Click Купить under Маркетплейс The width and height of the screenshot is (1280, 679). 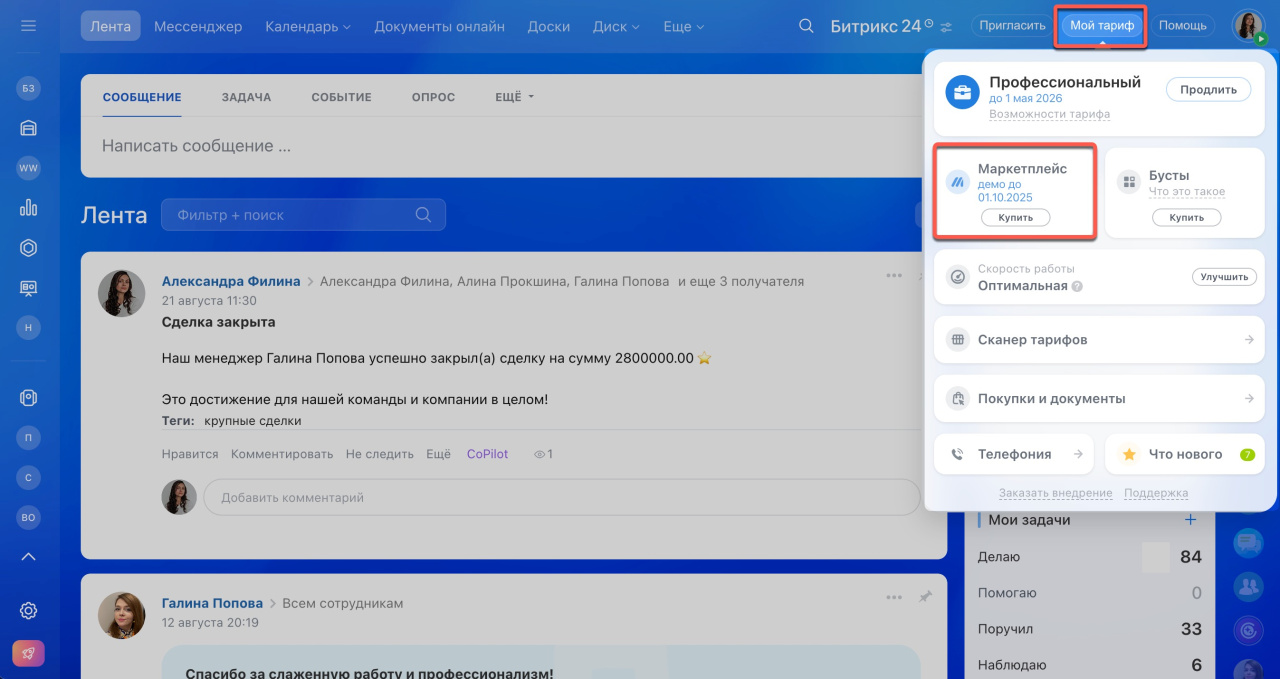coord(1015,217)
